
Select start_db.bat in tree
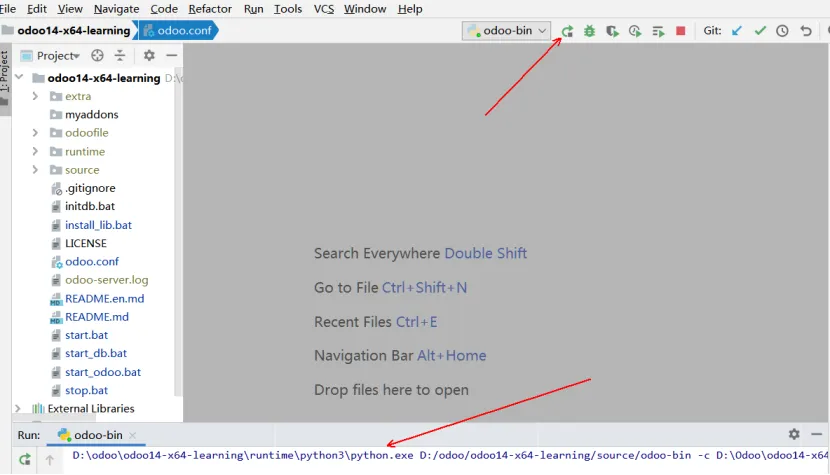point(96,353)
